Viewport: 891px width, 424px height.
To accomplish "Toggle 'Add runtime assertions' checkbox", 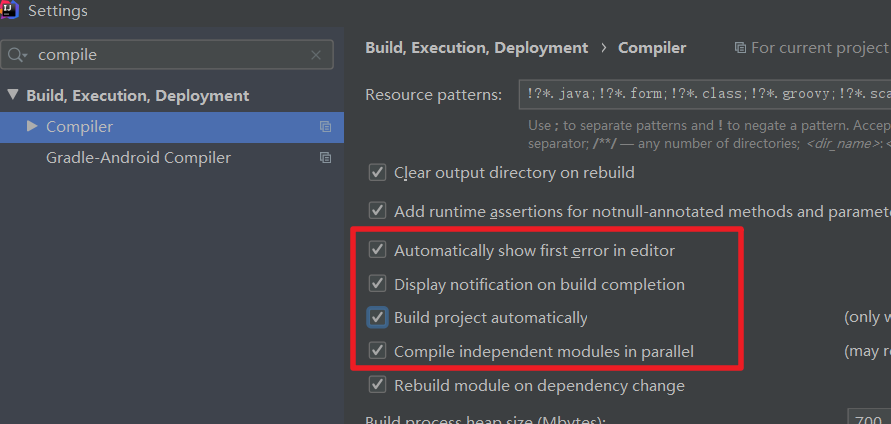I will [x=377, y=211].
